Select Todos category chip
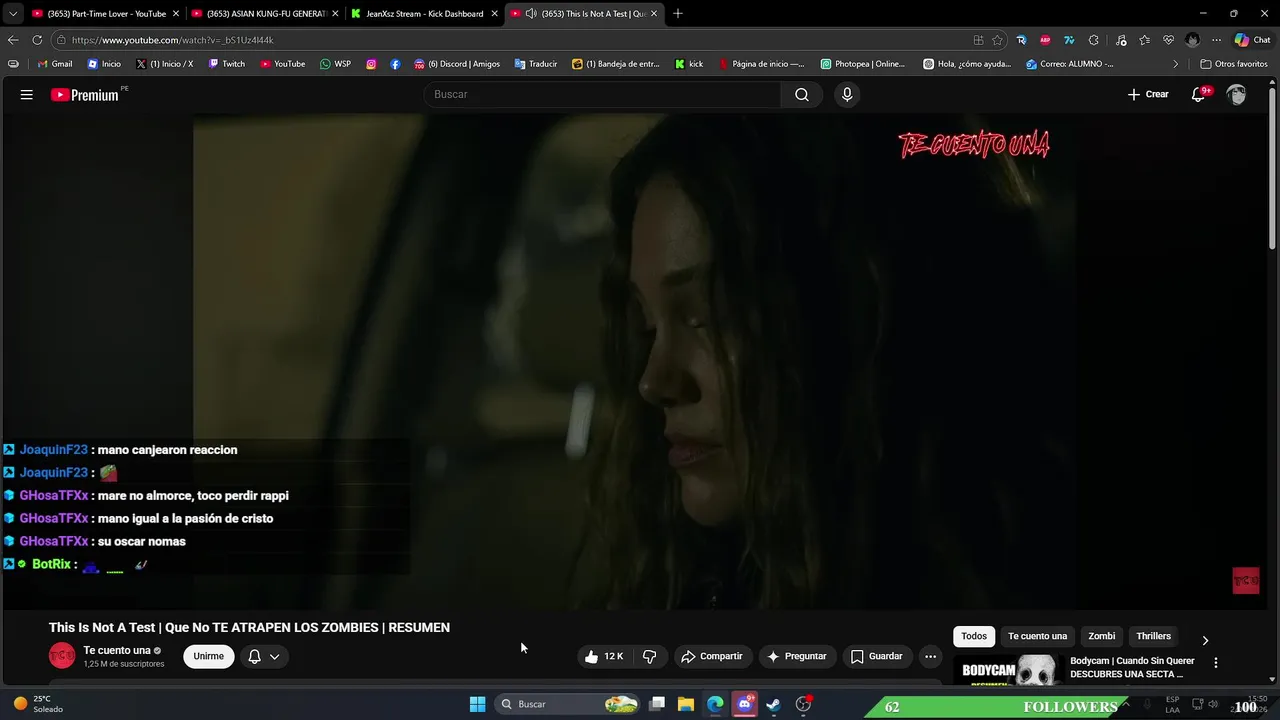This screenshot has width=1280, height=720. click(974, 636)
